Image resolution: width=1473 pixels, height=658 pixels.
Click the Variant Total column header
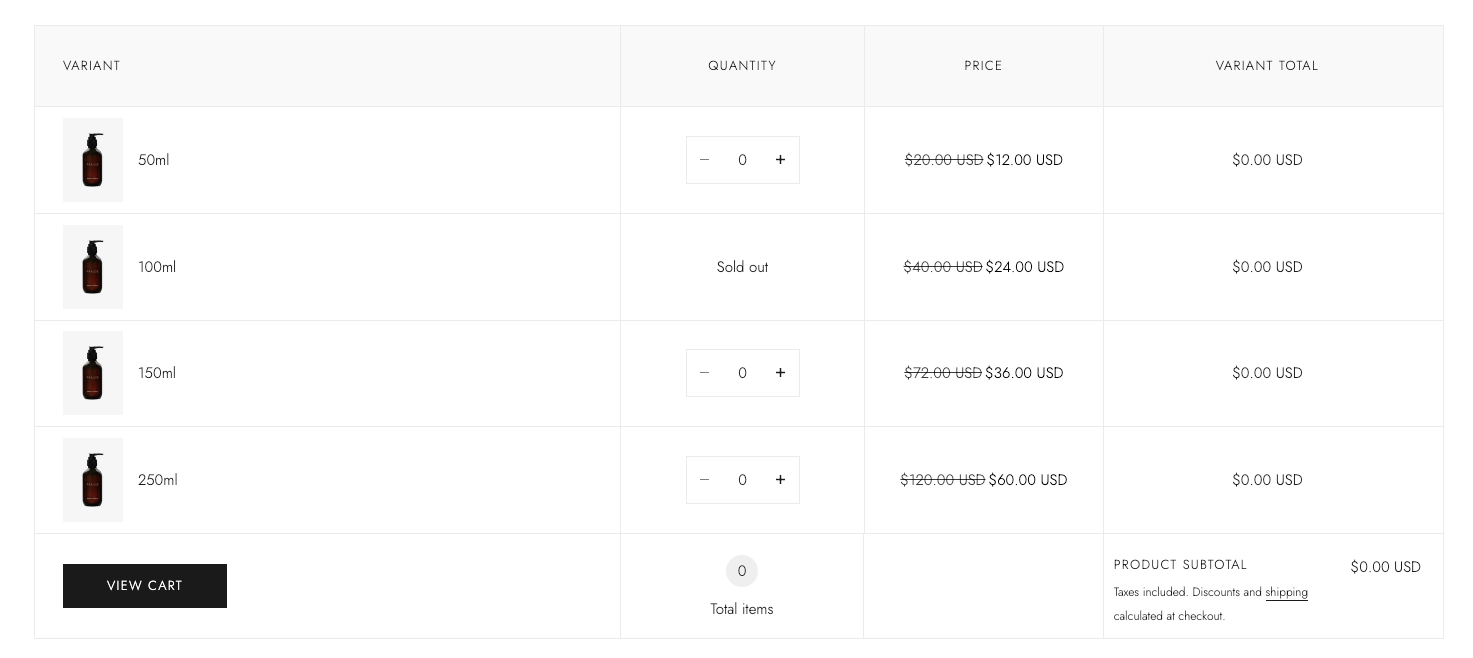pyautogui.click(x=1267, y=66)
